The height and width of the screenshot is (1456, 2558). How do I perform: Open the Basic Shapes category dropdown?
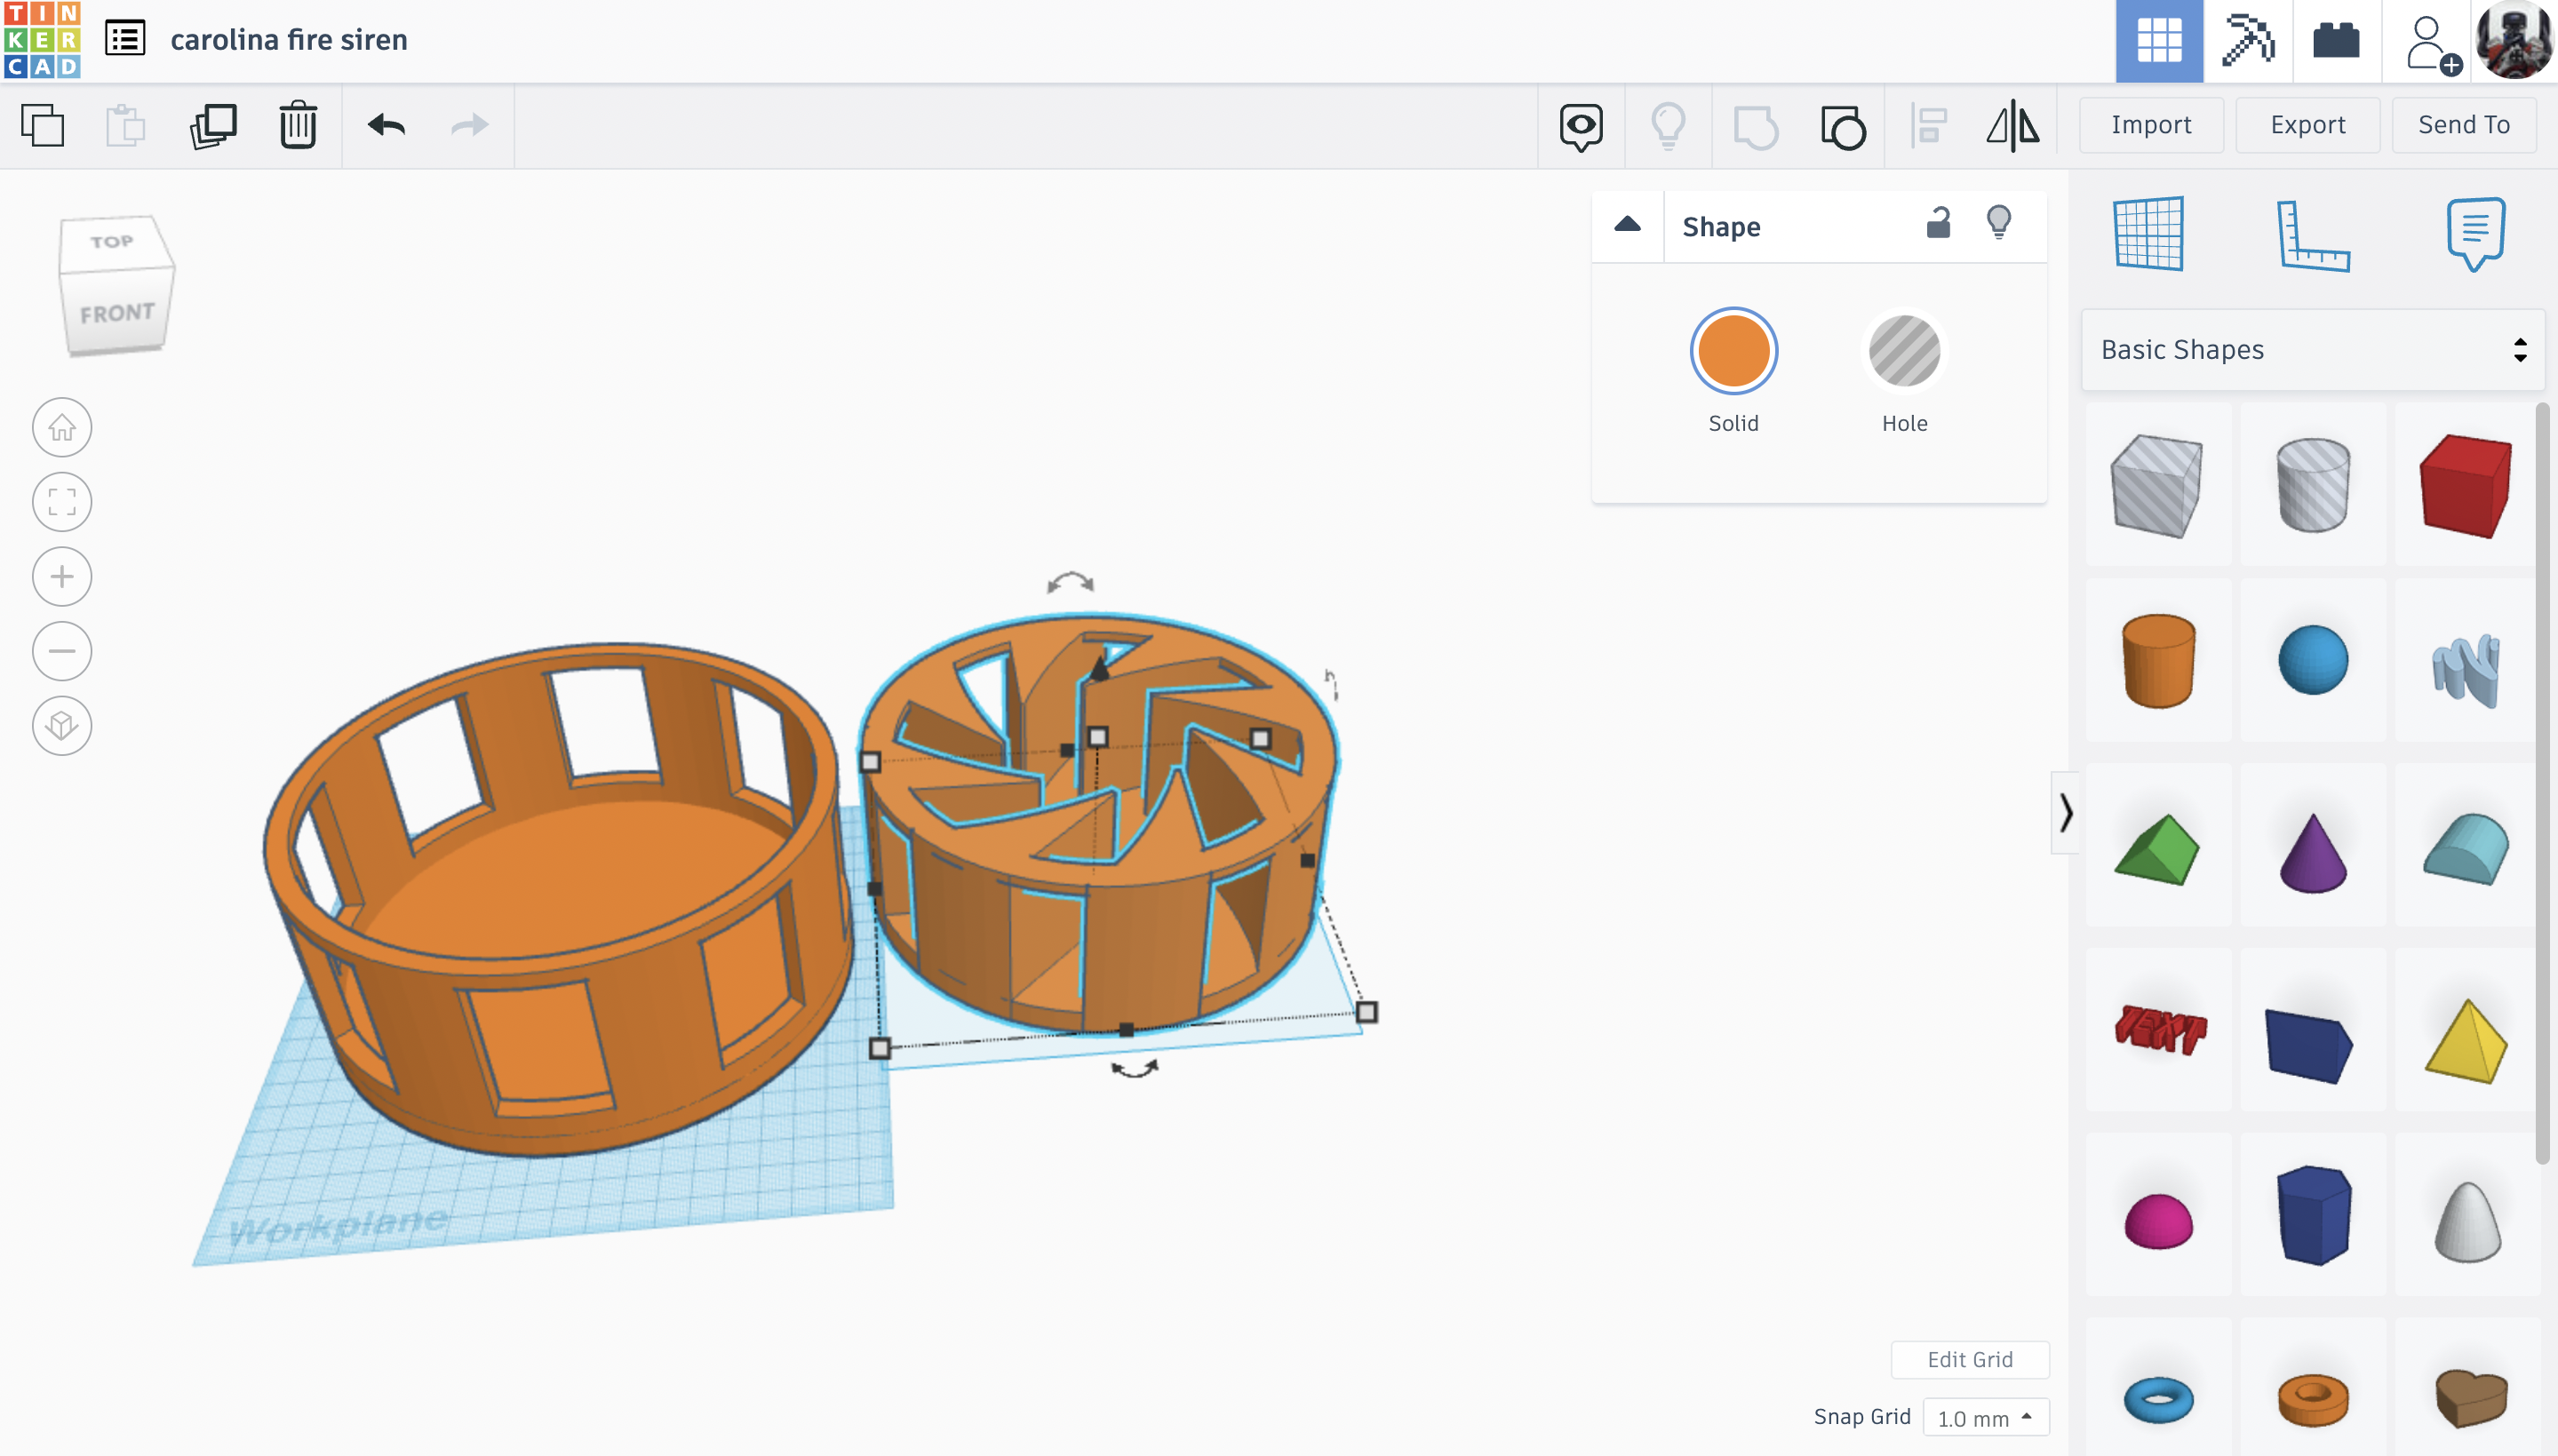pos(2312,350)
